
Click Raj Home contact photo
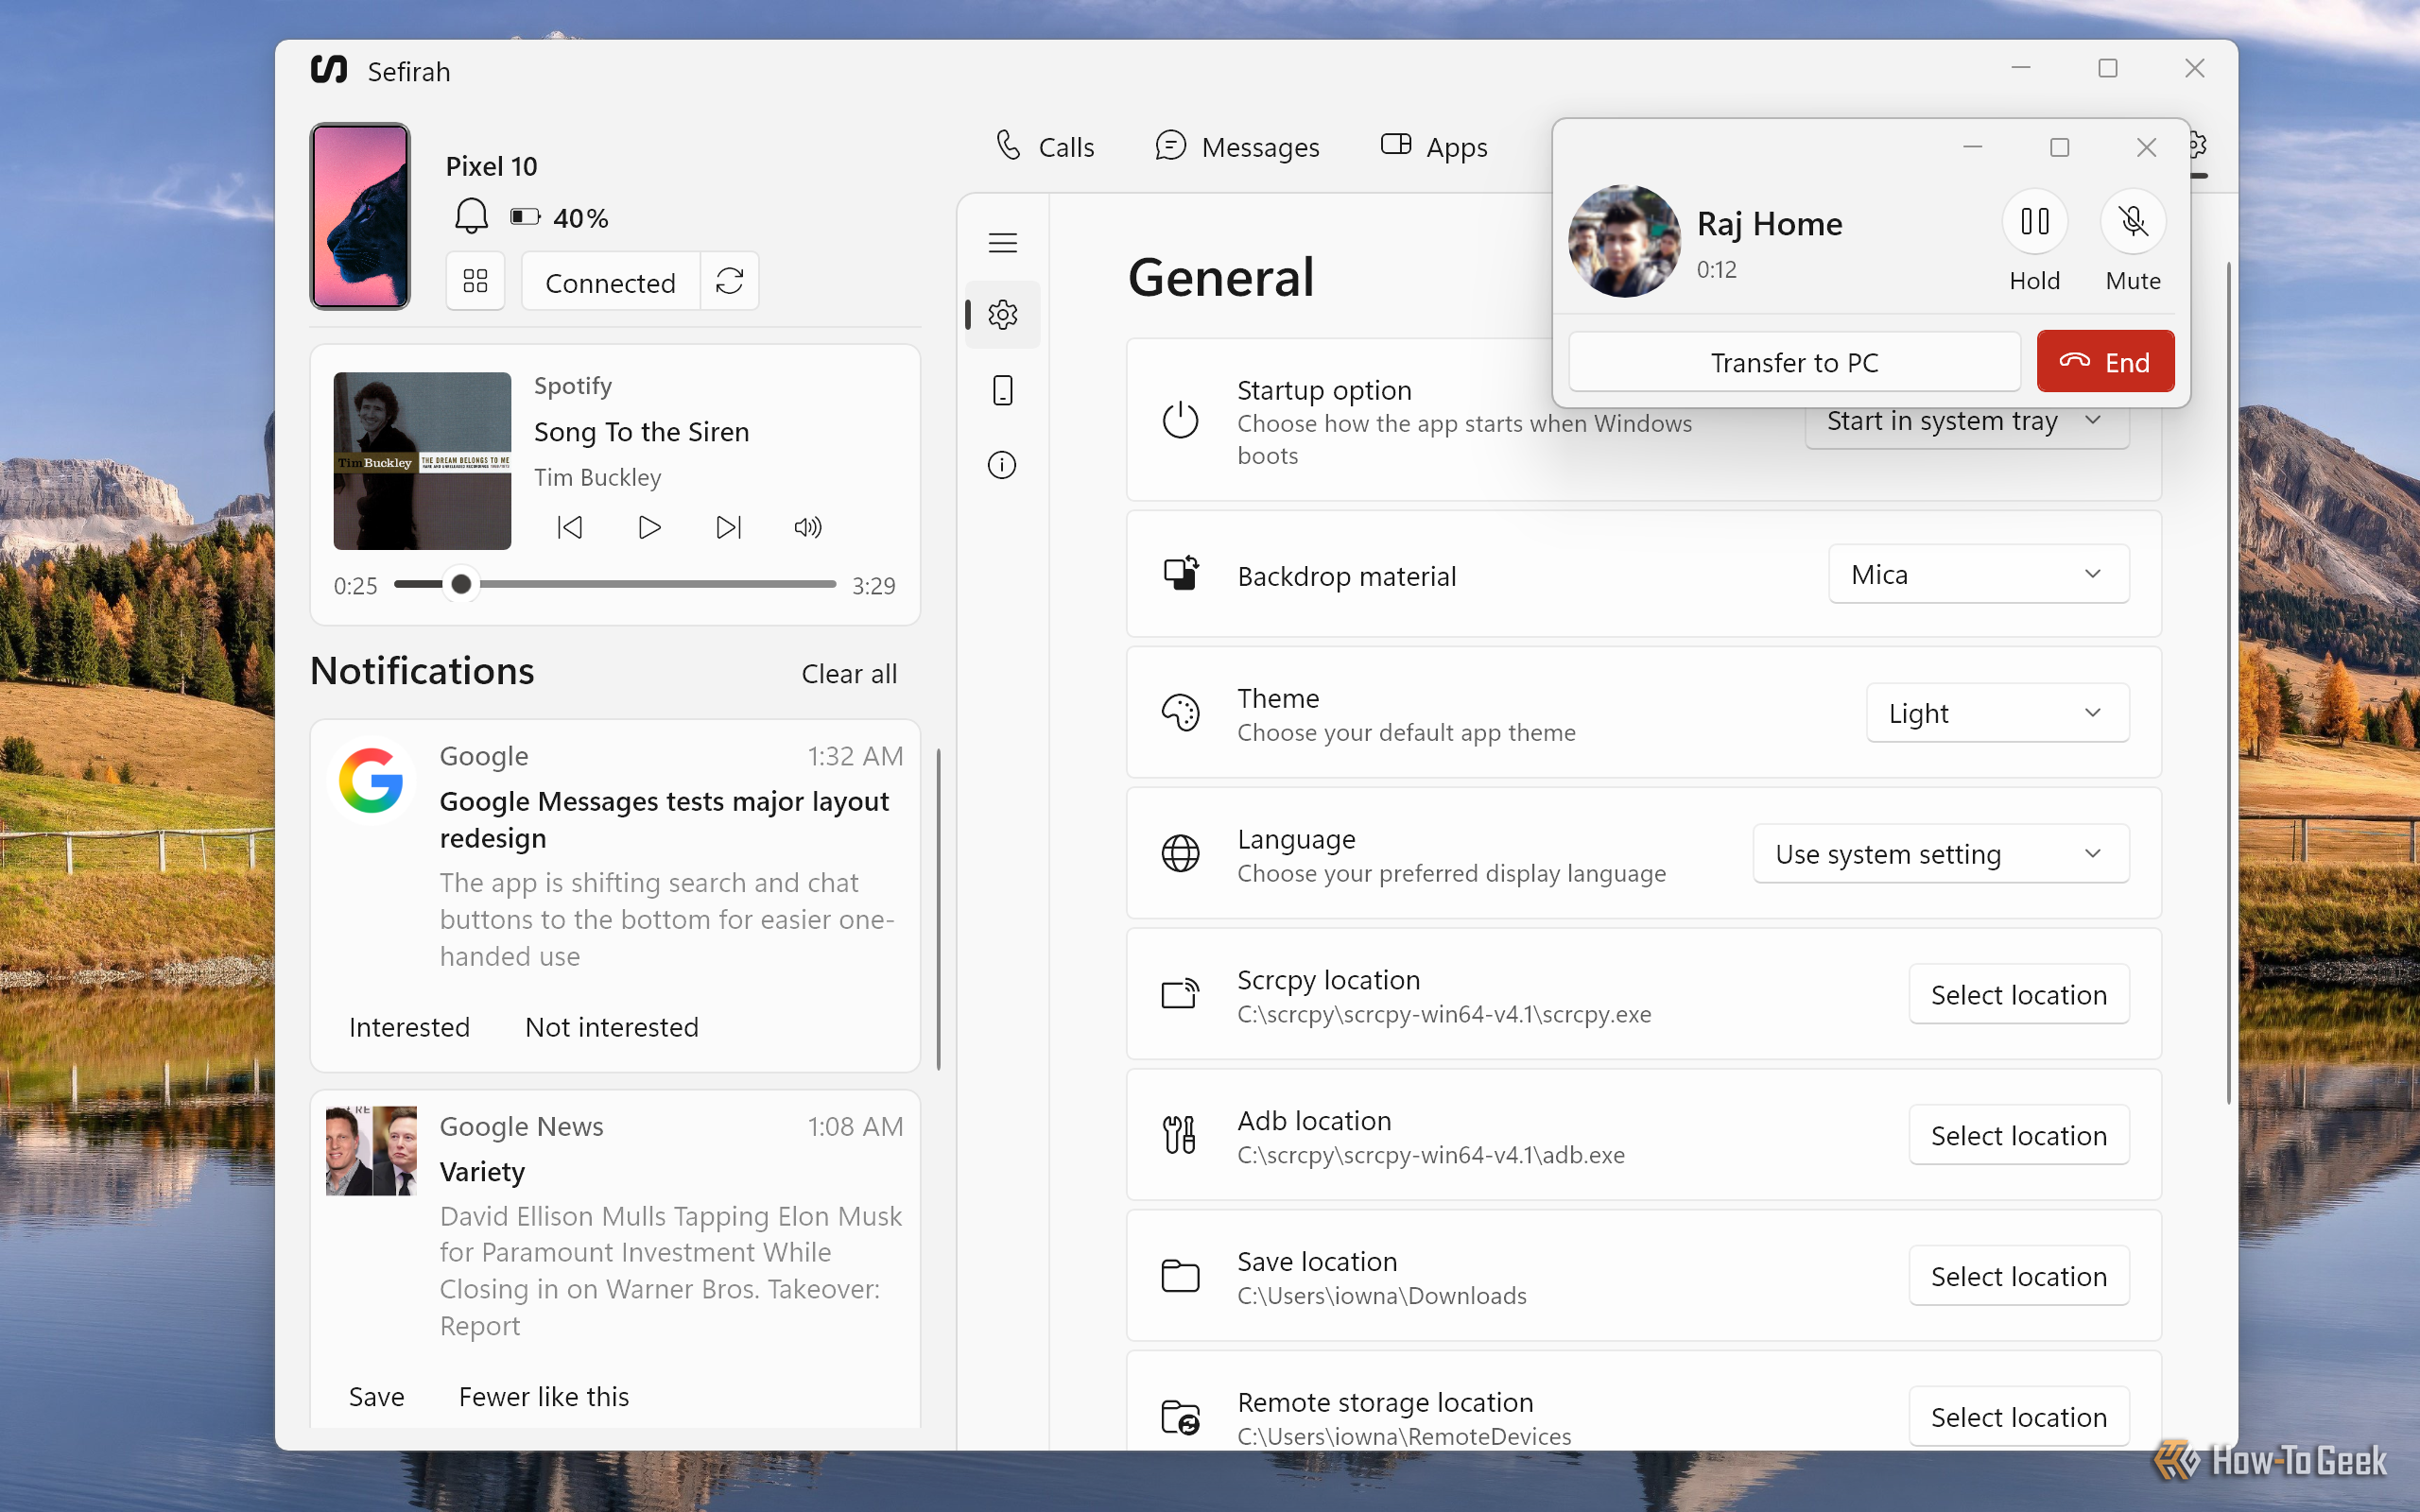coord(1624,241)
